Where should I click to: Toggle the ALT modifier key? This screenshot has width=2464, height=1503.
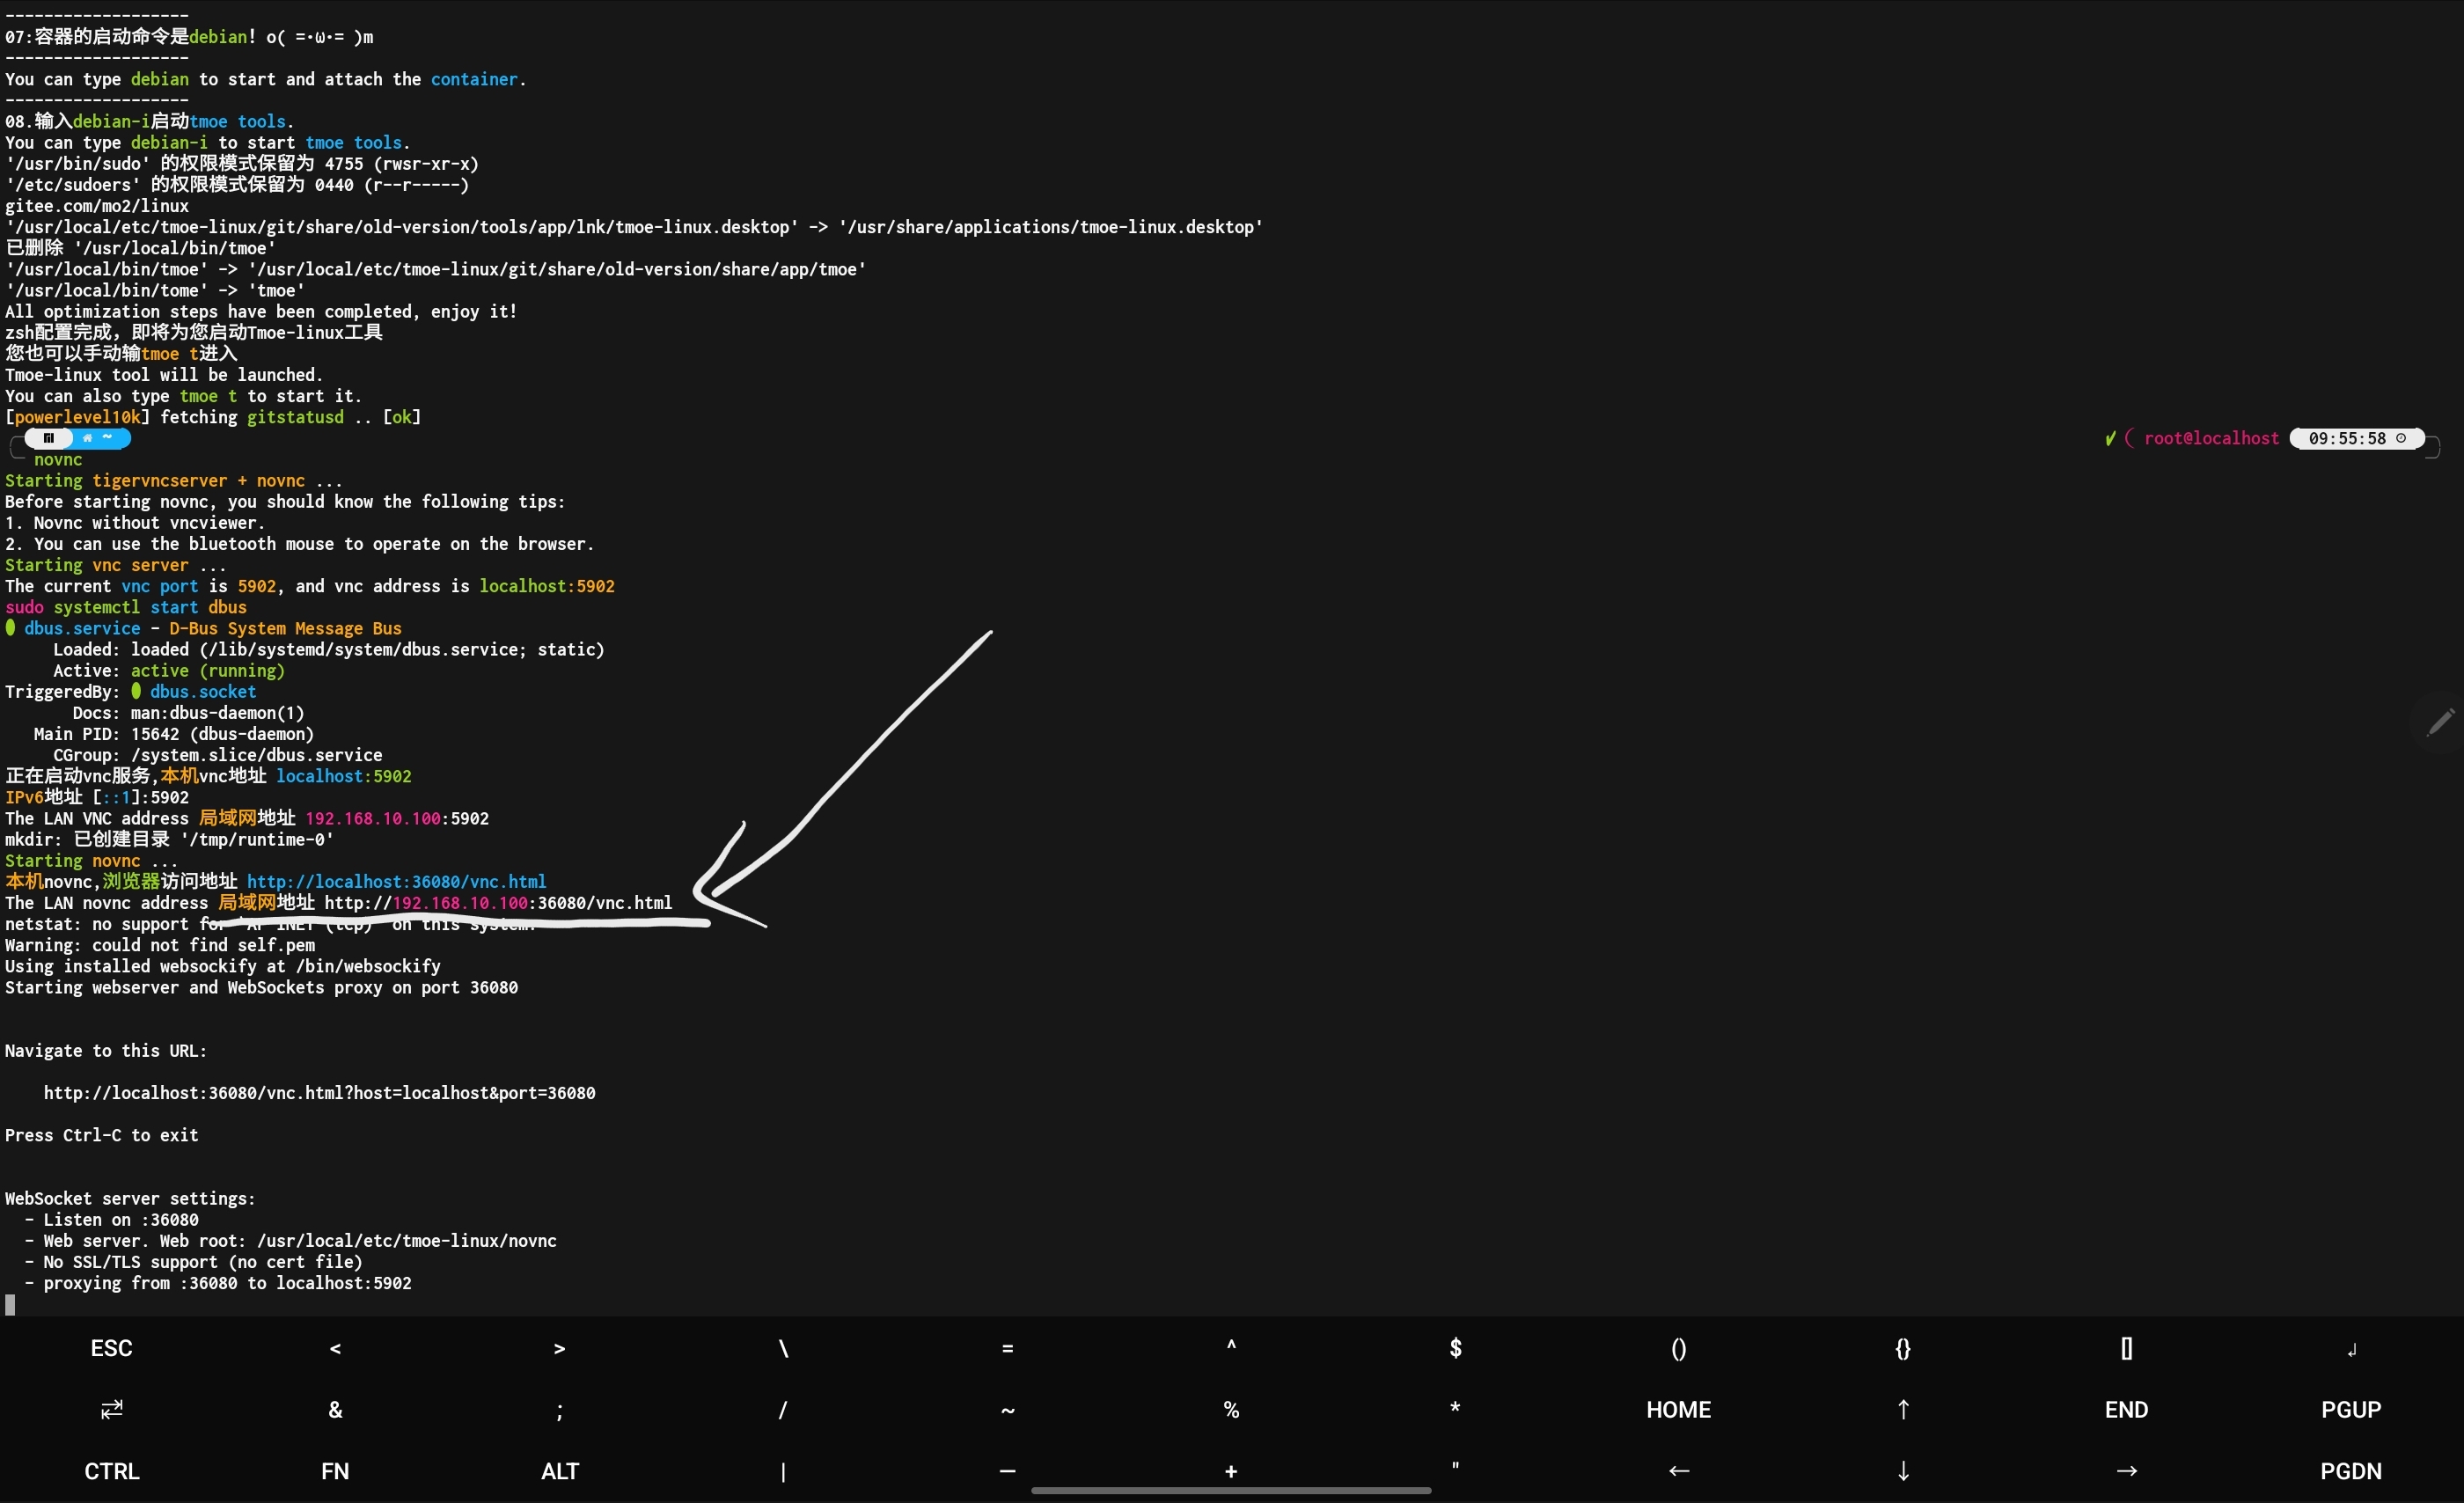coord(560,1470)
